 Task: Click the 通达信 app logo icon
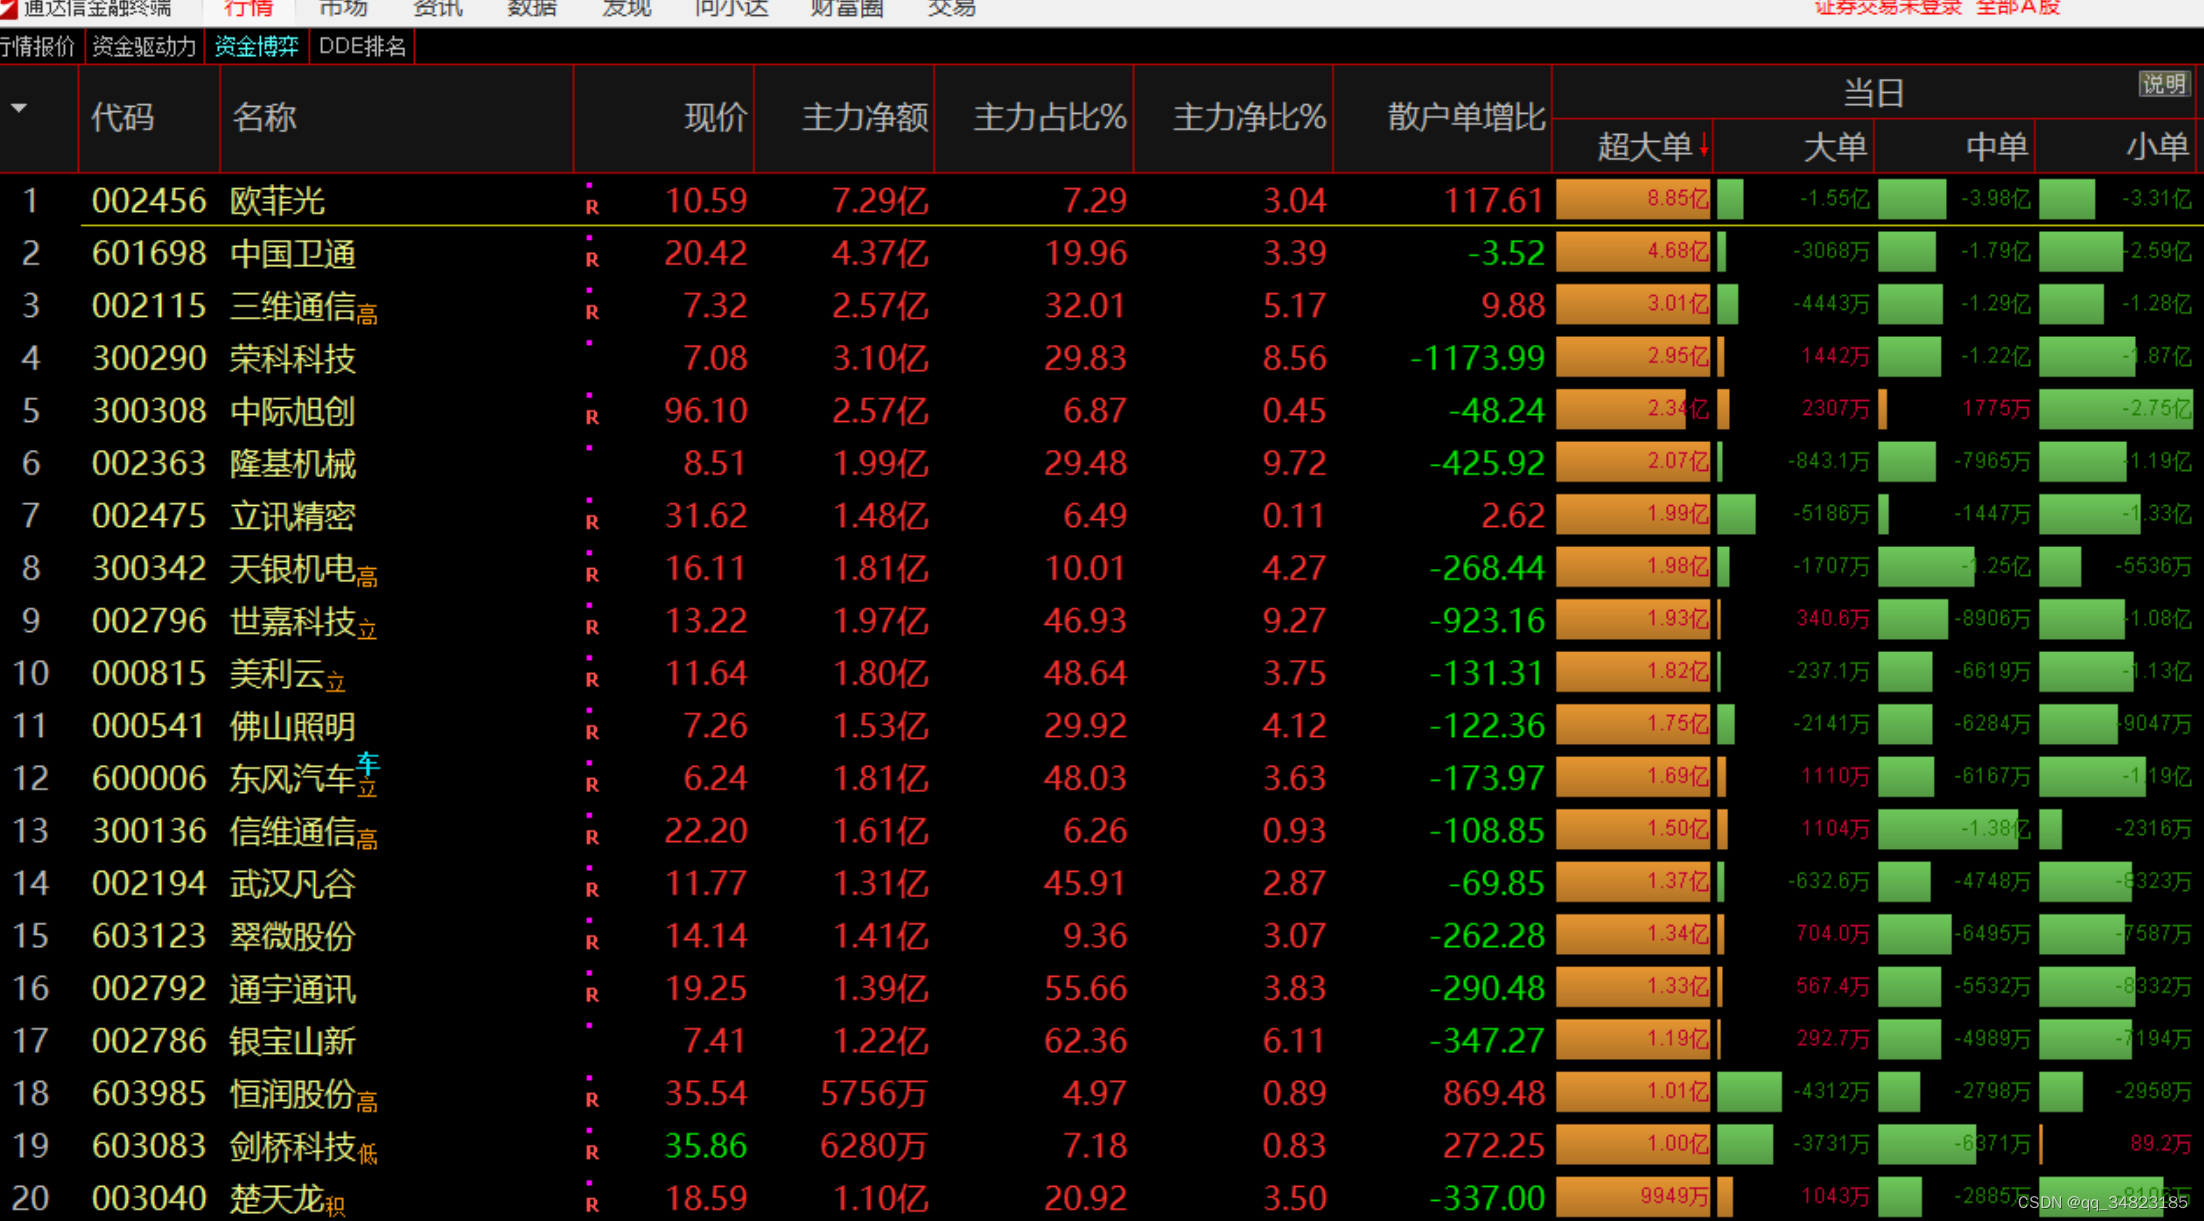8,8
